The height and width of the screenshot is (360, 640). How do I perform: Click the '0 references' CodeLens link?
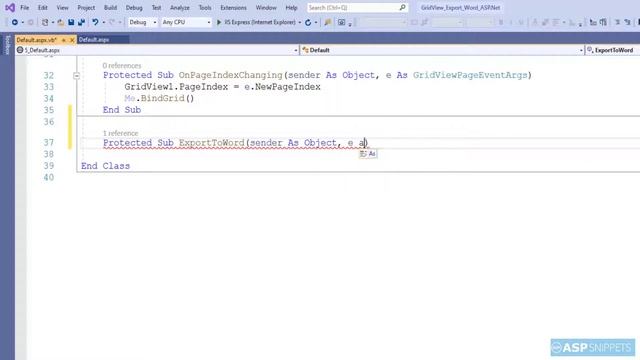click(x=122, y=66)
